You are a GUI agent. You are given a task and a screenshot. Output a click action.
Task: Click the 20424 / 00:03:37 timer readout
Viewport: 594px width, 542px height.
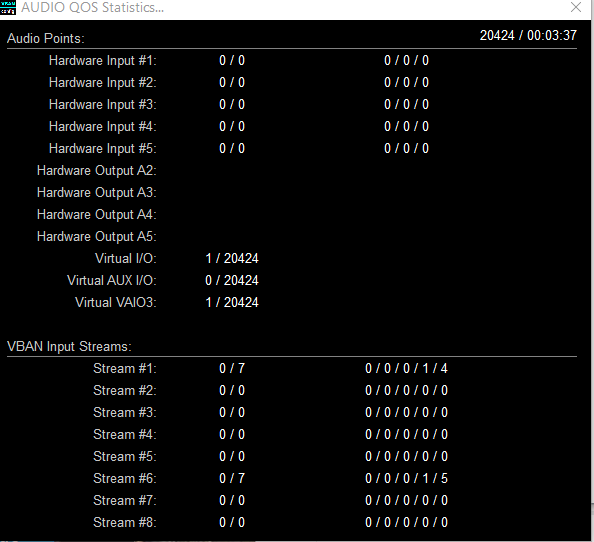[x=528, y=36]
